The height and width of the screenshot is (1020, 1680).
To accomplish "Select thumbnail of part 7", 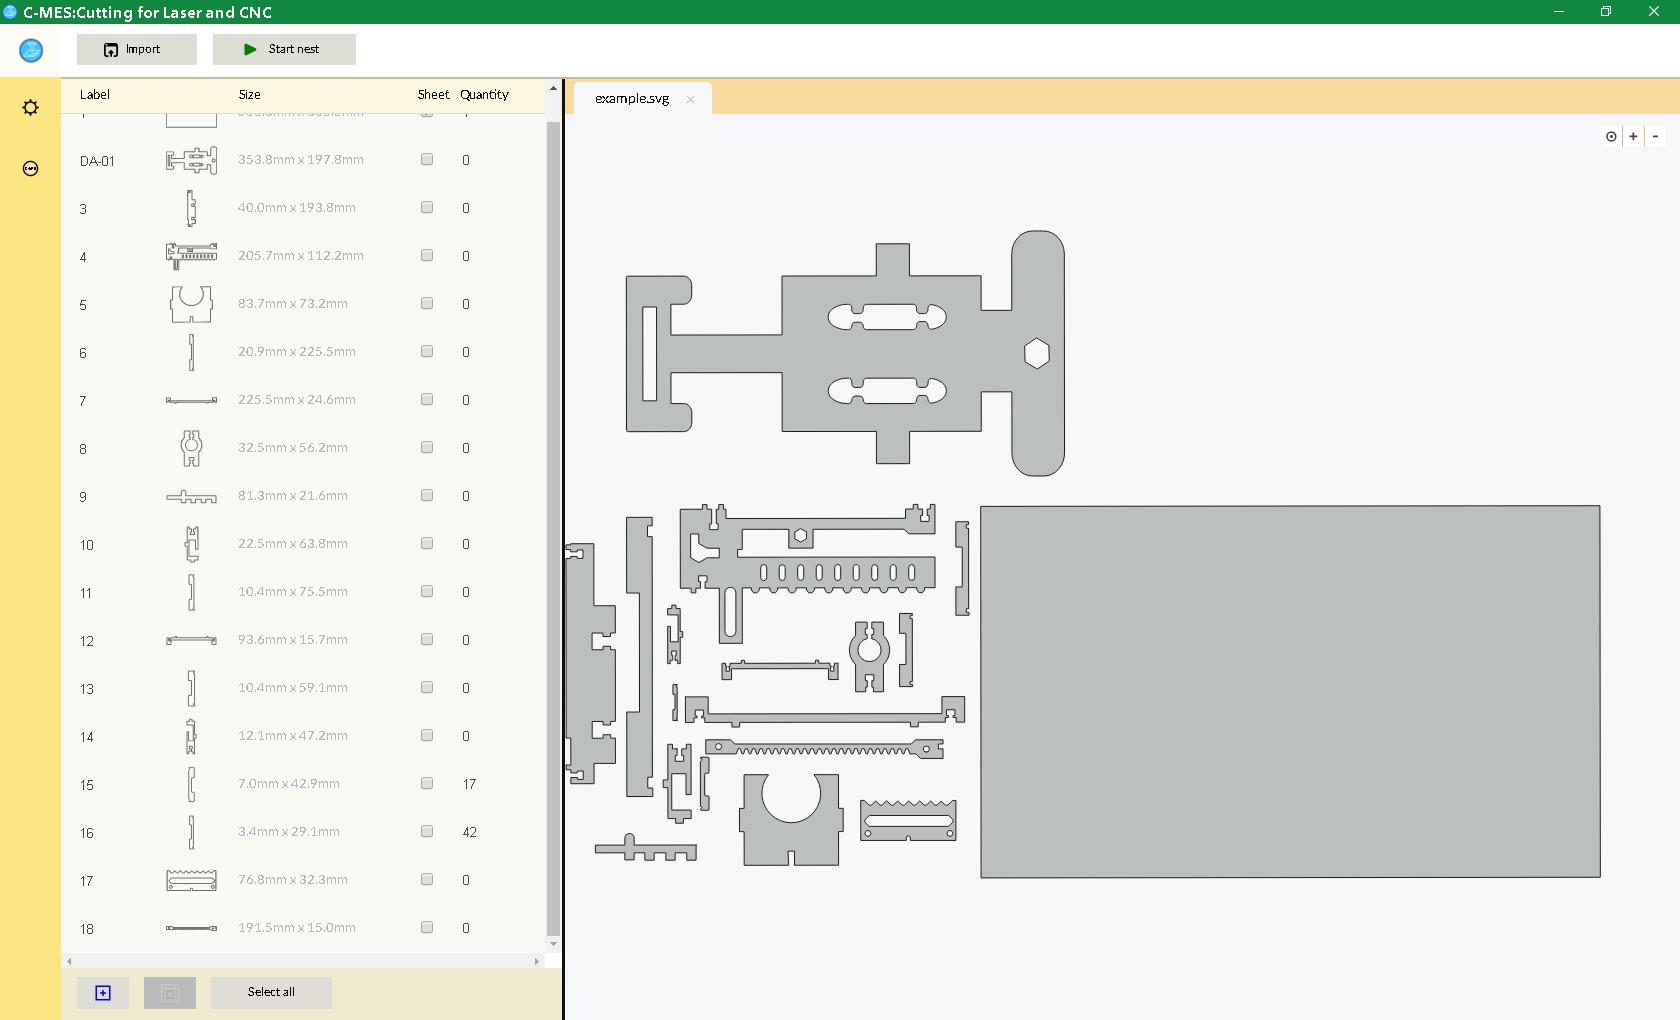I will [x=191, y=400].
